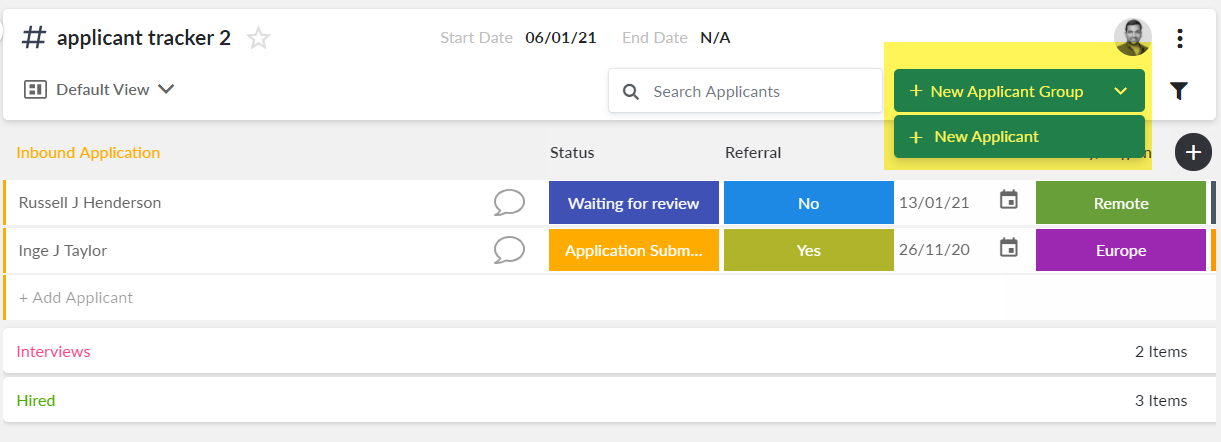The width and height of the screenshot is (1221, 442).
Task: Focus the Search Applicants field
Action: [746, 91]
